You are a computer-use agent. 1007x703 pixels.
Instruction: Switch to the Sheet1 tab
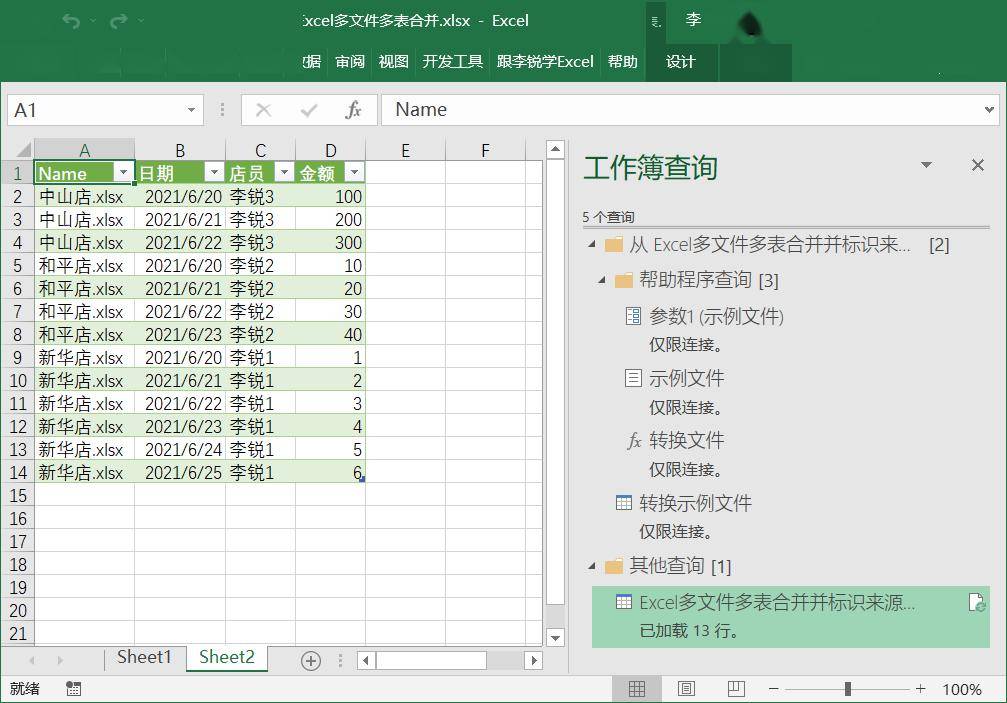144,657
